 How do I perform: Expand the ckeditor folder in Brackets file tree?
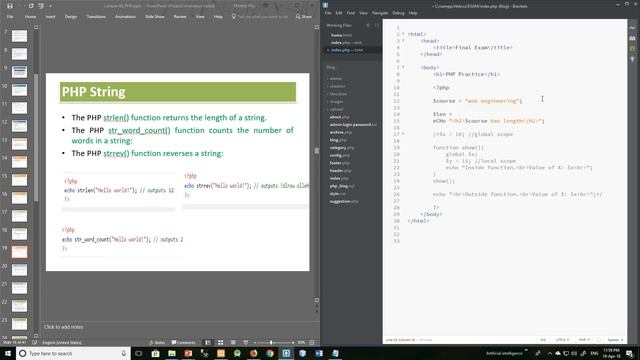click(337, 86)
